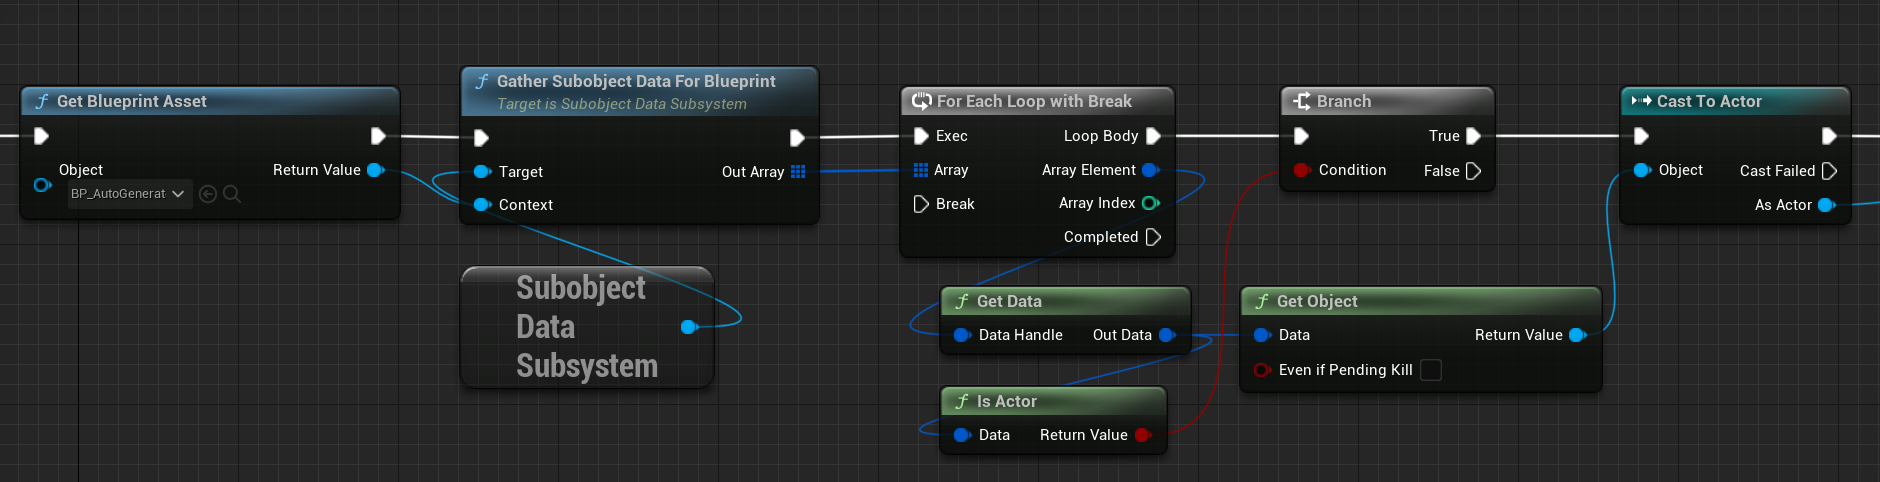Click the Object input pin on Get Blueprint Asset
Image resolution: width=1880 pixels, height=482 pixels.
(43, 185)
